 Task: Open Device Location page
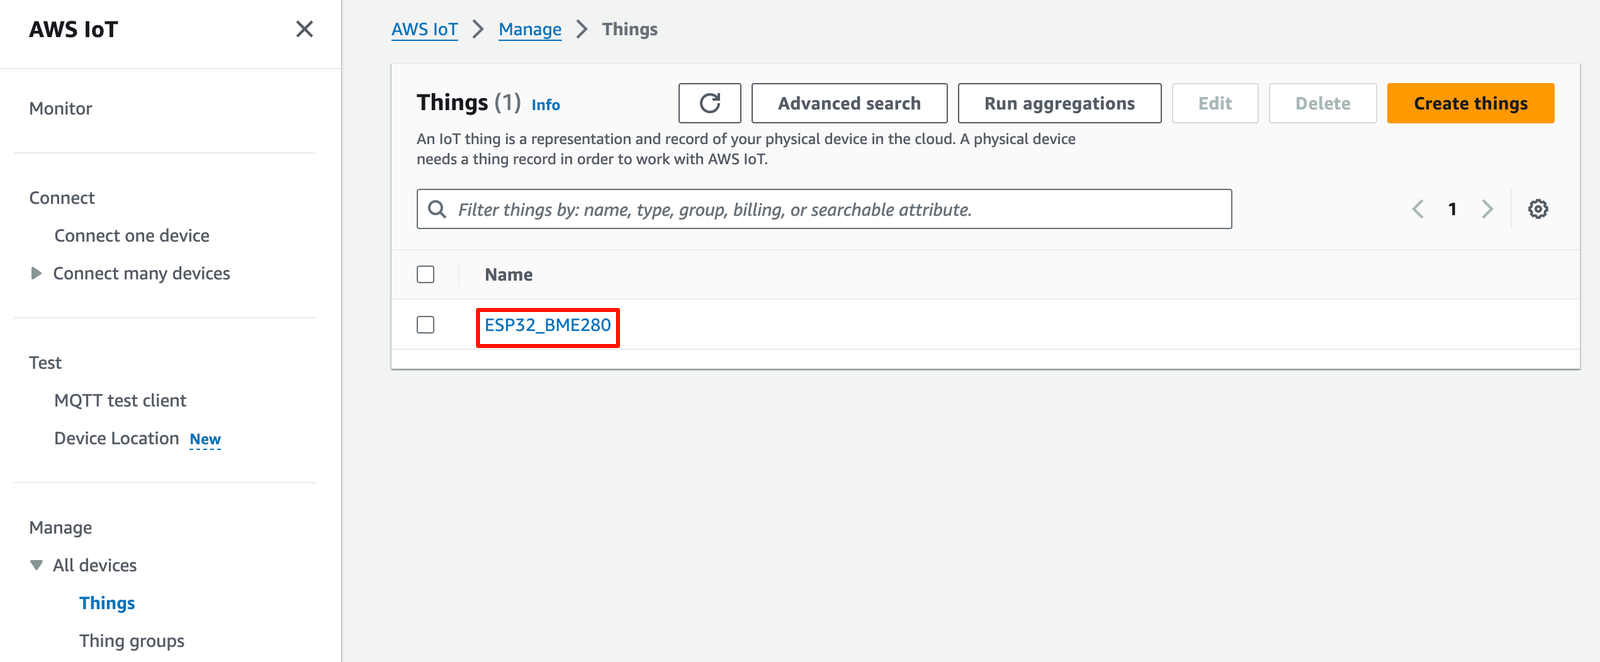point(117,438)
